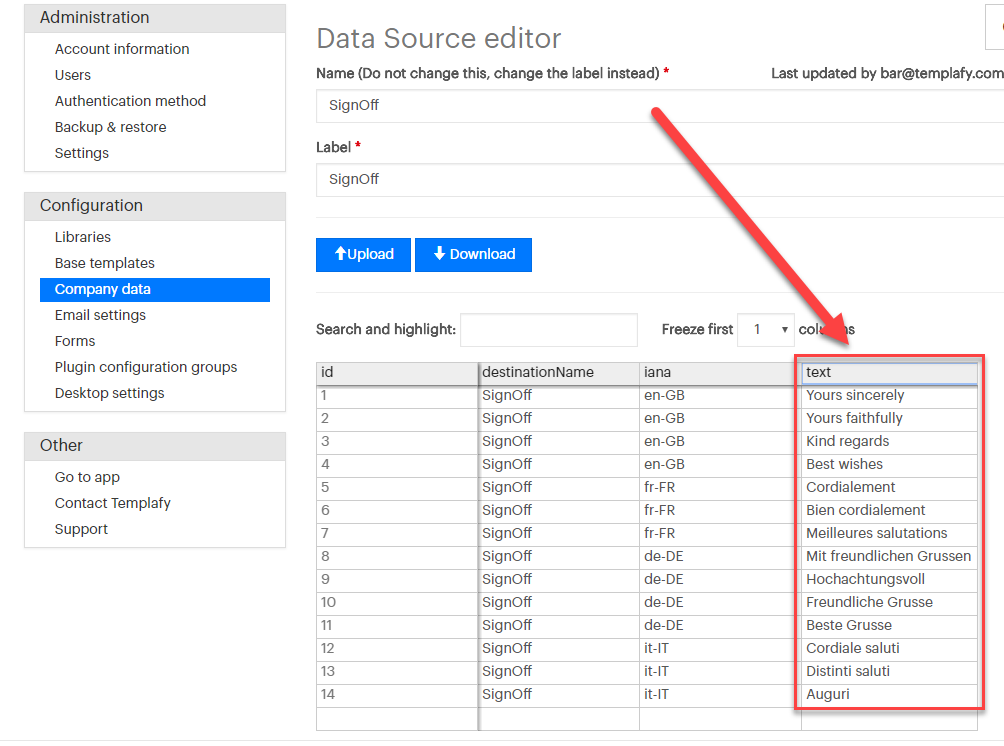Select the iana cell in row 2
The height and width of the screenshot is (746, 1004).
click(720, 419)
